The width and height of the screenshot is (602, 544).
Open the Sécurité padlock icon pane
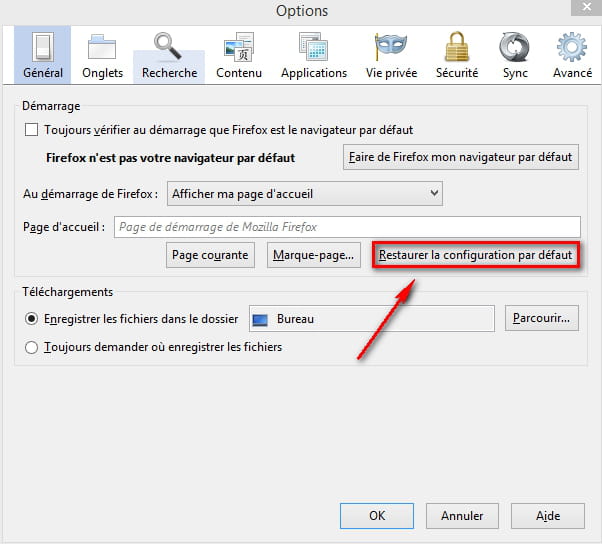pos(457,55)
